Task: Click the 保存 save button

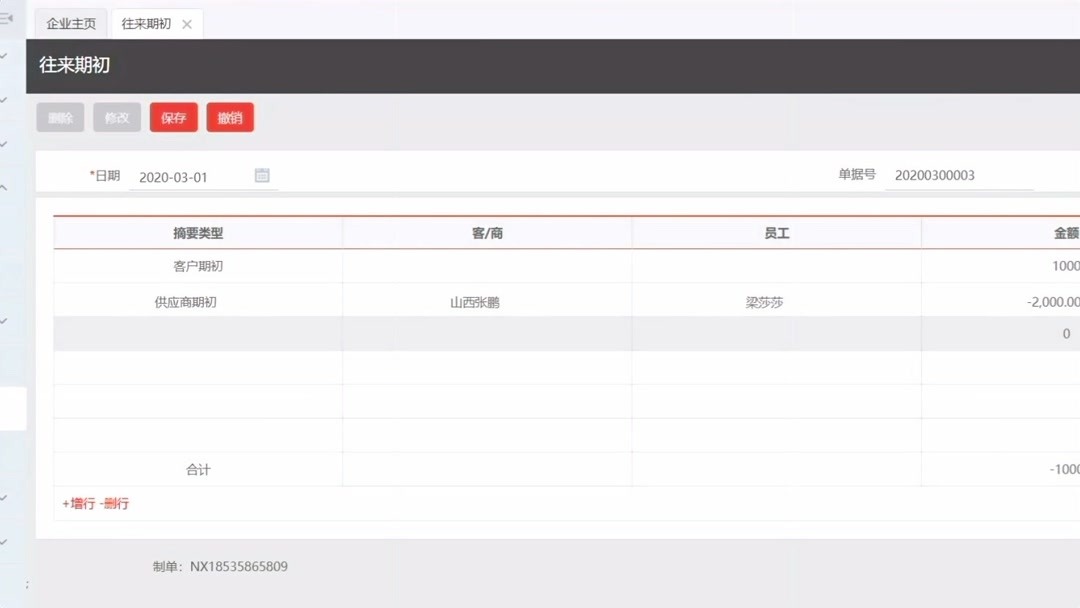Action: point(173,117)
